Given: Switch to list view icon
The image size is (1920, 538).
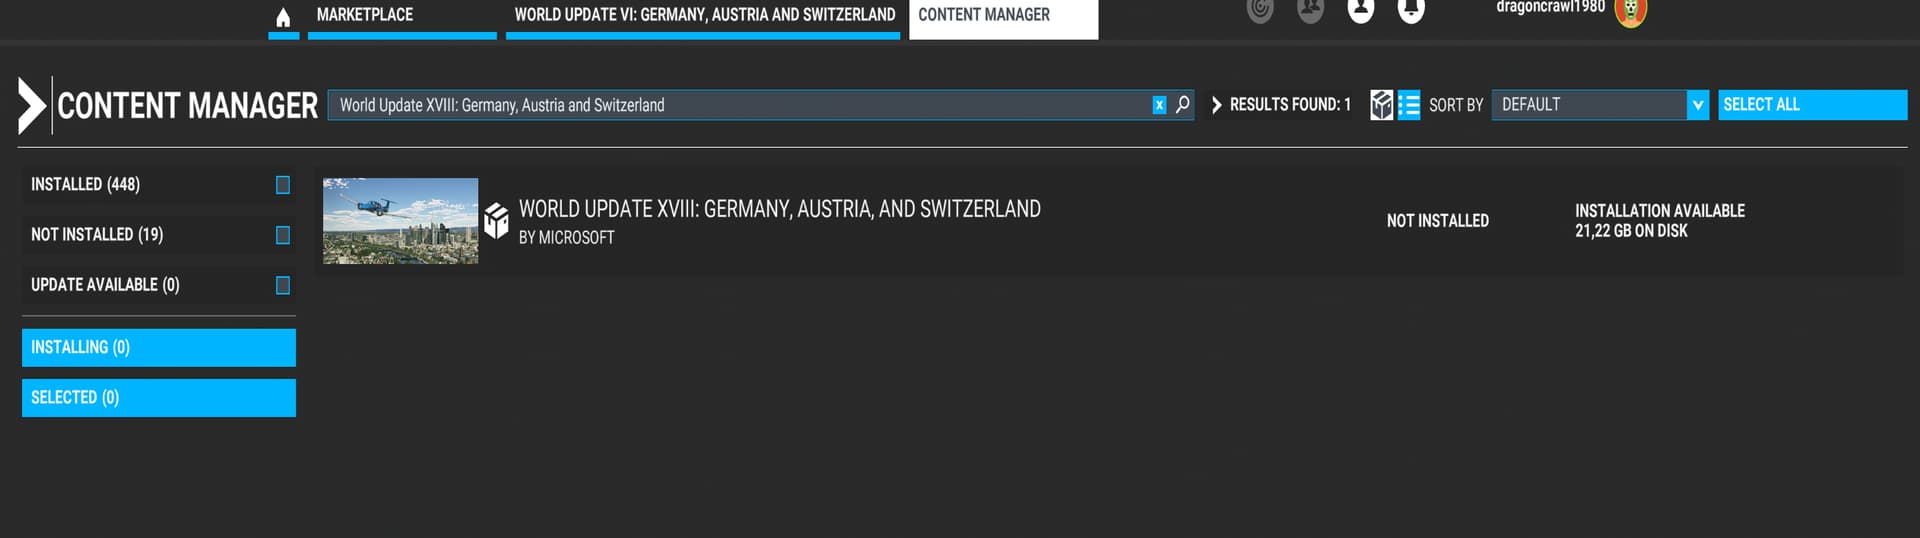Looking at the screenshot, I should point(1408,105).
